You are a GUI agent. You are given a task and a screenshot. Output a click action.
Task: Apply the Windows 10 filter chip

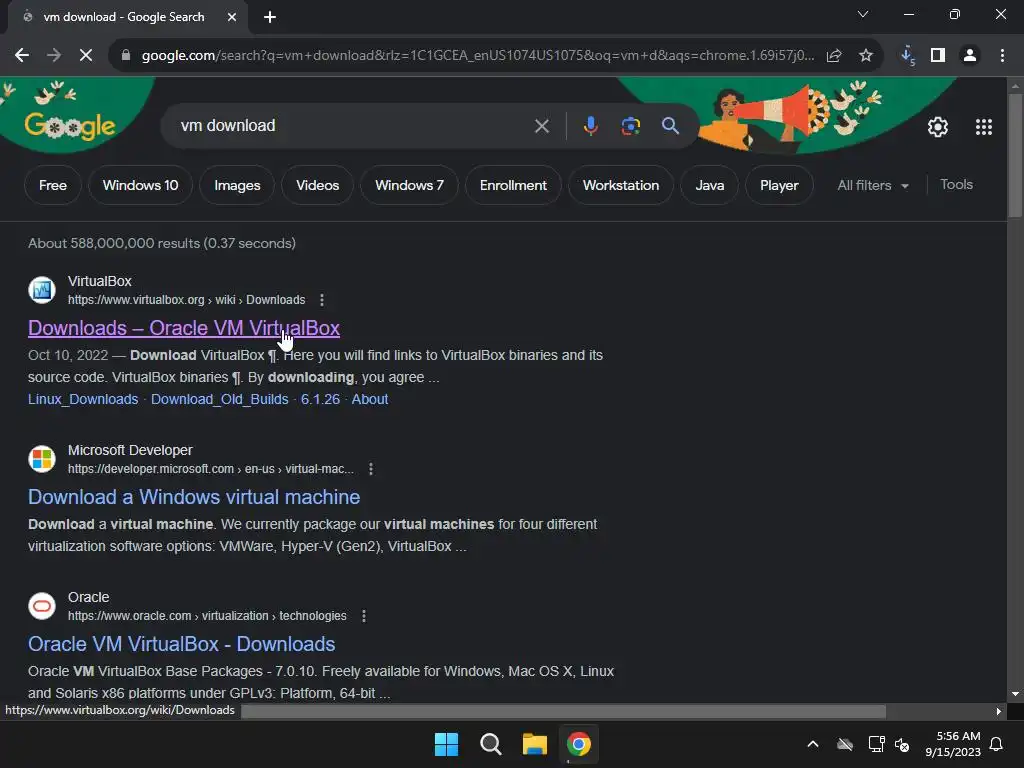140,185
